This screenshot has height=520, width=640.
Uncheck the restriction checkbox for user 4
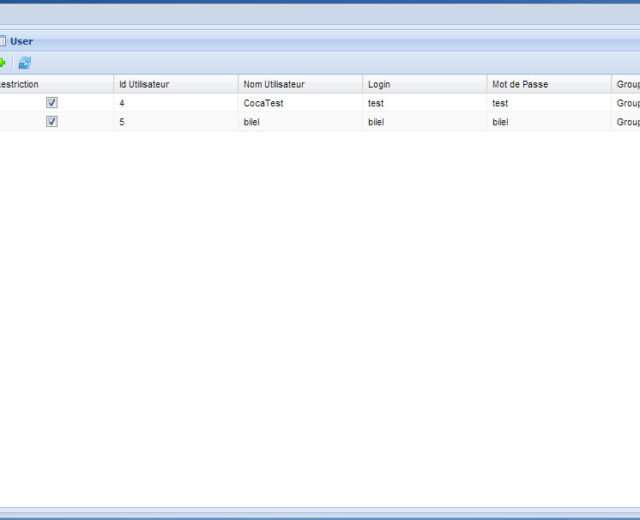(x=52, y=103)
